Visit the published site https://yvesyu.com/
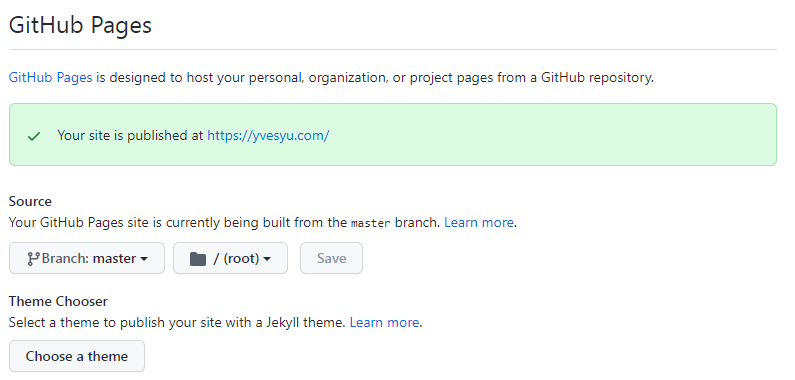The width and height of the screenshot is (795, 380). tap(268, 135)
